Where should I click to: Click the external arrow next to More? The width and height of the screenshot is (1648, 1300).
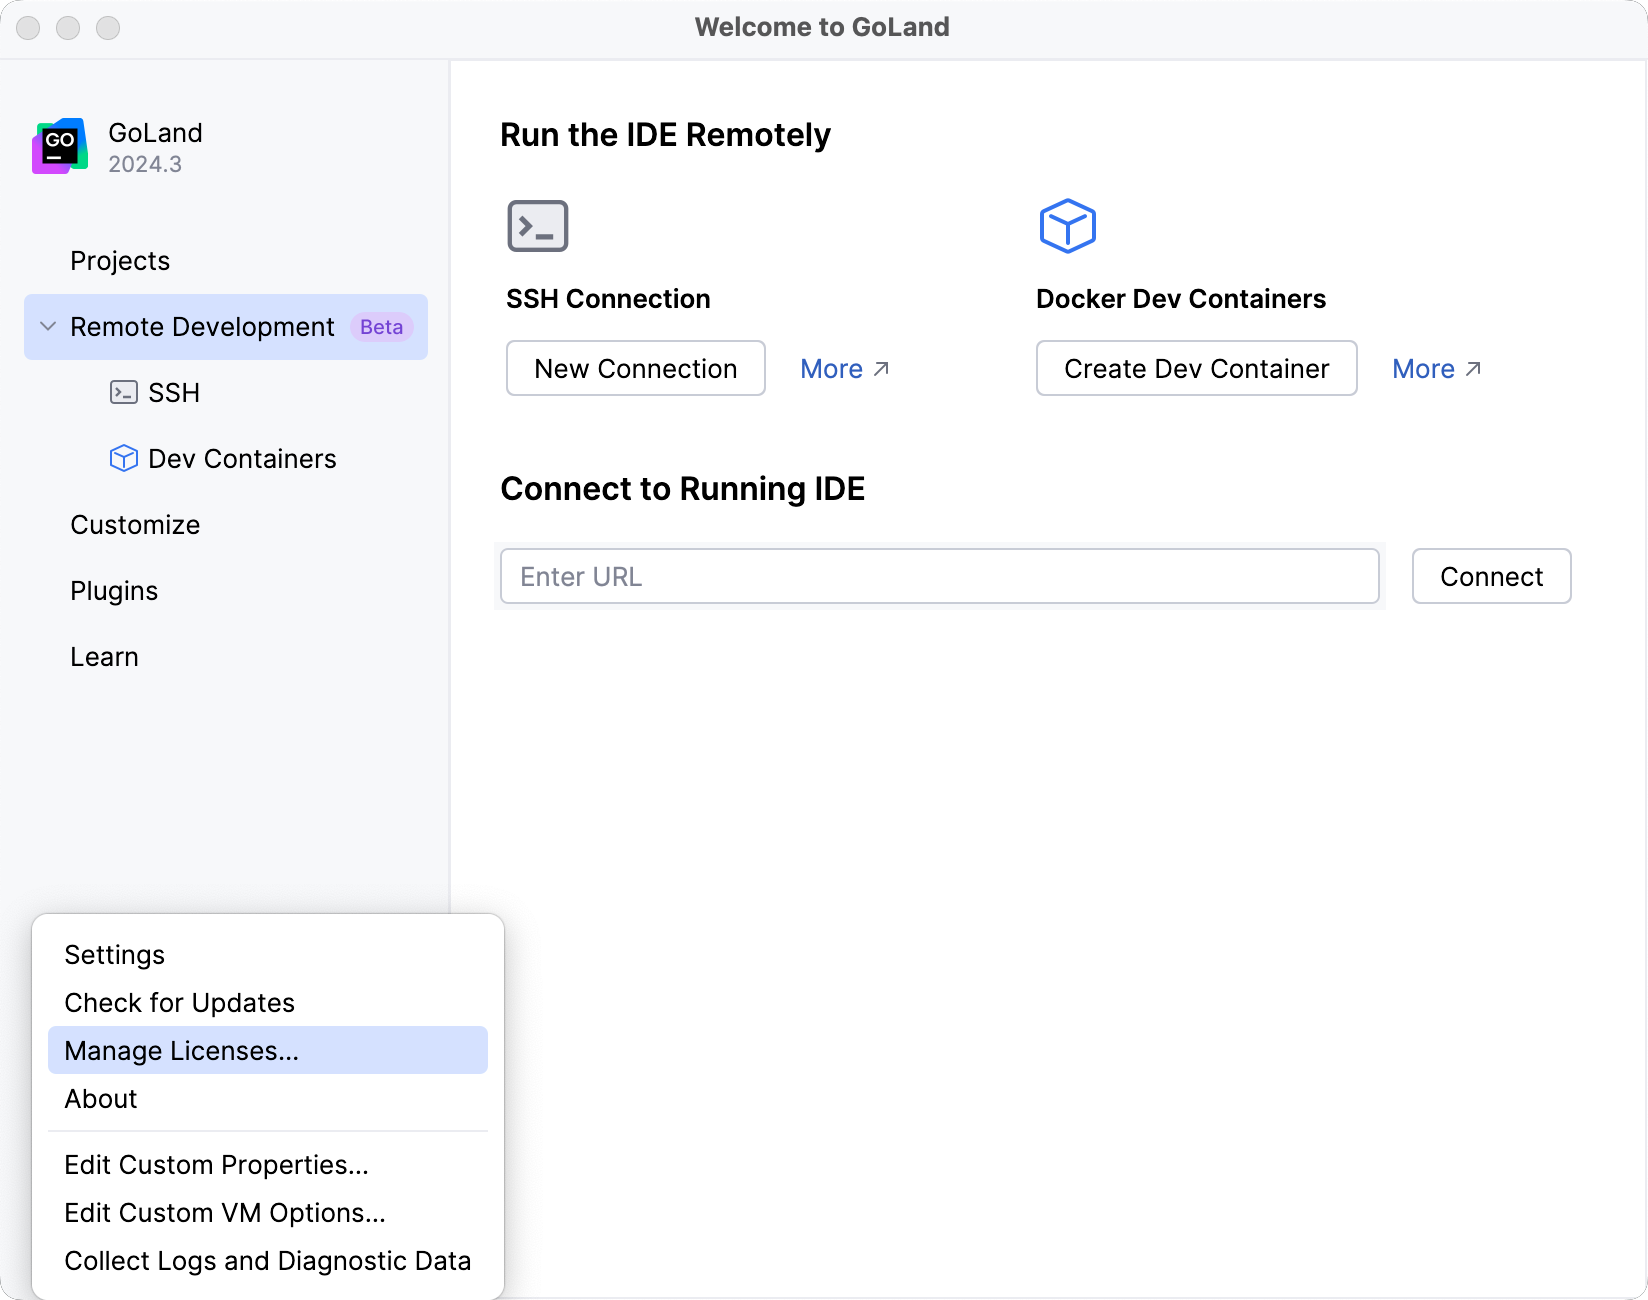click(881, 367)
